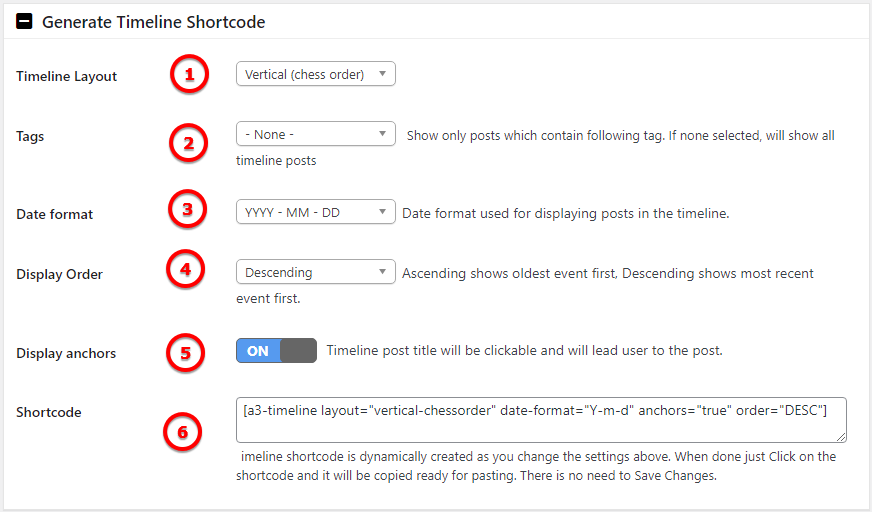This screenshot has height=512, width=872.
Task: Click the red circle marker number 3
Action: coord(187,209)
